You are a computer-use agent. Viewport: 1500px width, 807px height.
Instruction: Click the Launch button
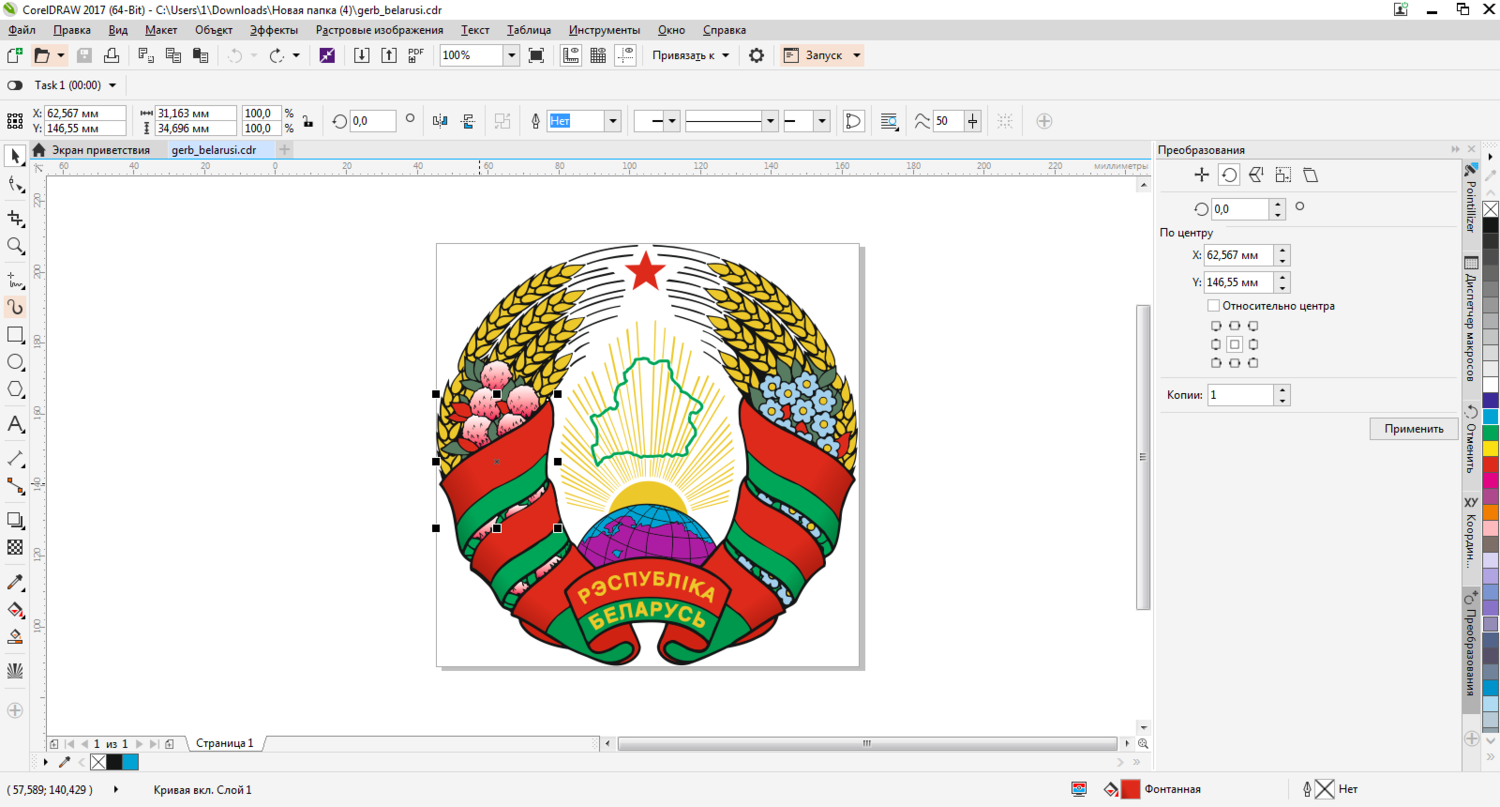(821, 55)
